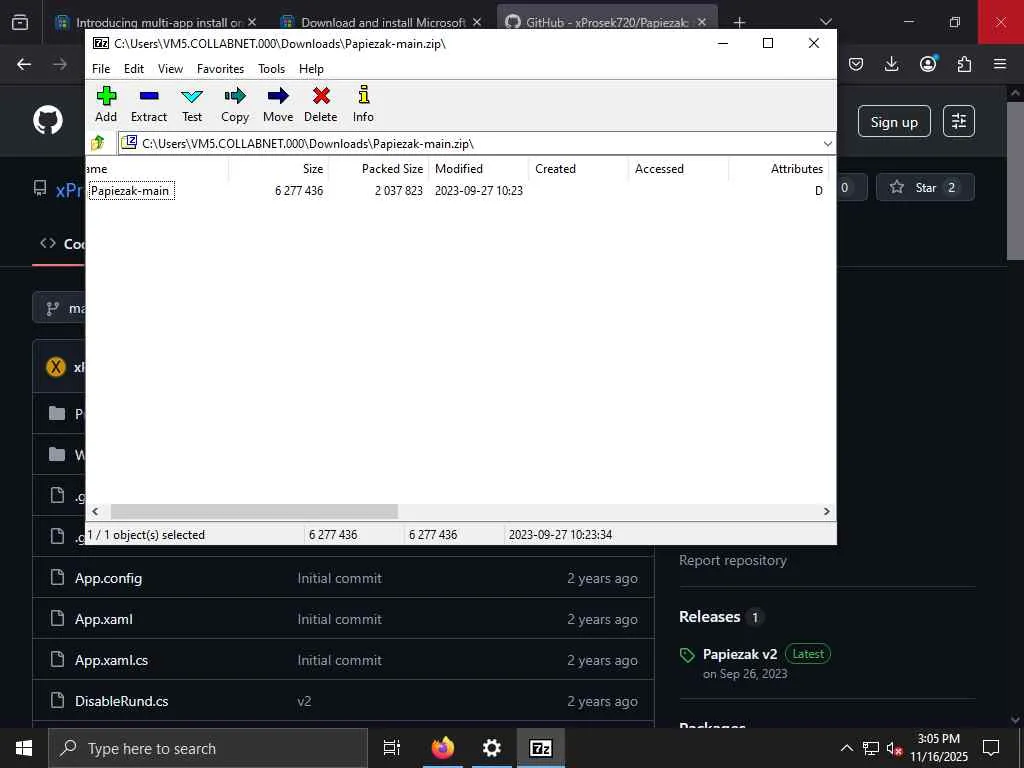Click the Firefox account icon
This screenshot has width=1024, height=768.
click(928, 64)
